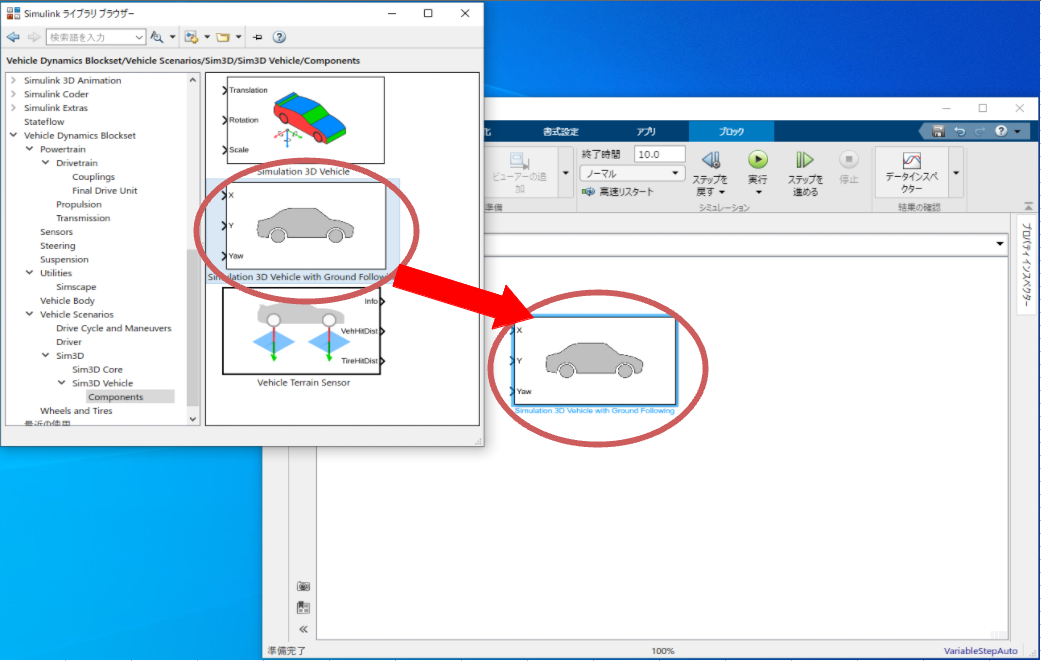The height and width of the screenshot is (661, 1041).
Task: Open the model path breadcrumb dropdown arrow
Action: pos(1000,244)
